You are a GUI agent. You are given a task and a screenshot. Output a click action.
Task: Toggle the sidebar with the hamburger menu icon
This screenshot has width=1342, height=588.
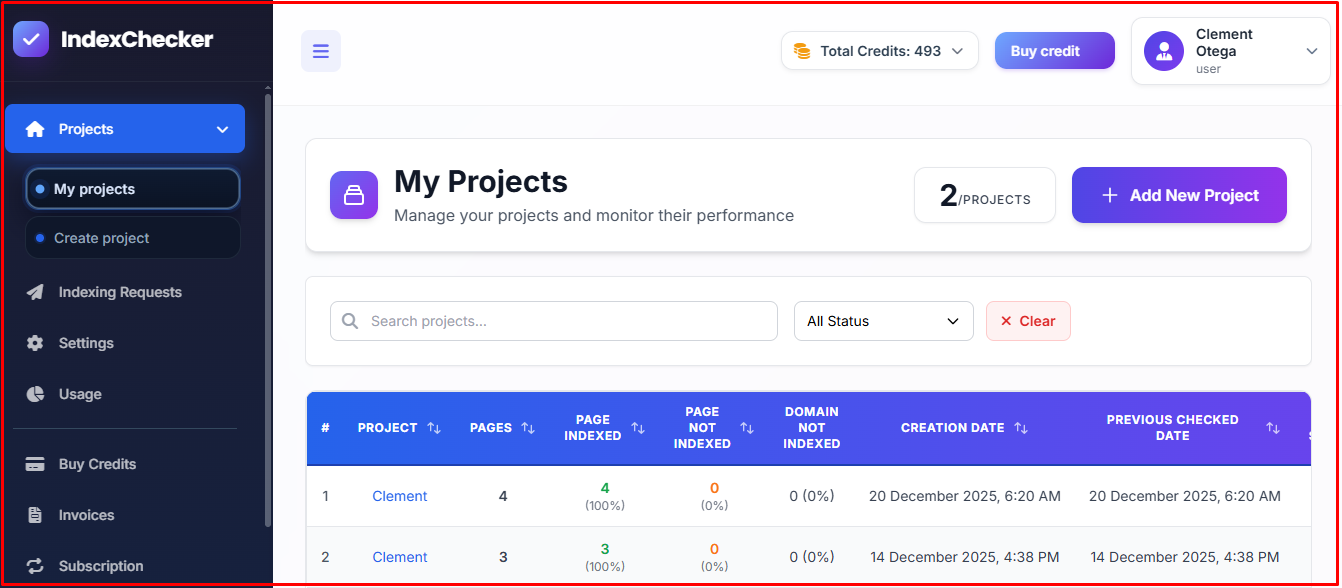coord(321,51)
